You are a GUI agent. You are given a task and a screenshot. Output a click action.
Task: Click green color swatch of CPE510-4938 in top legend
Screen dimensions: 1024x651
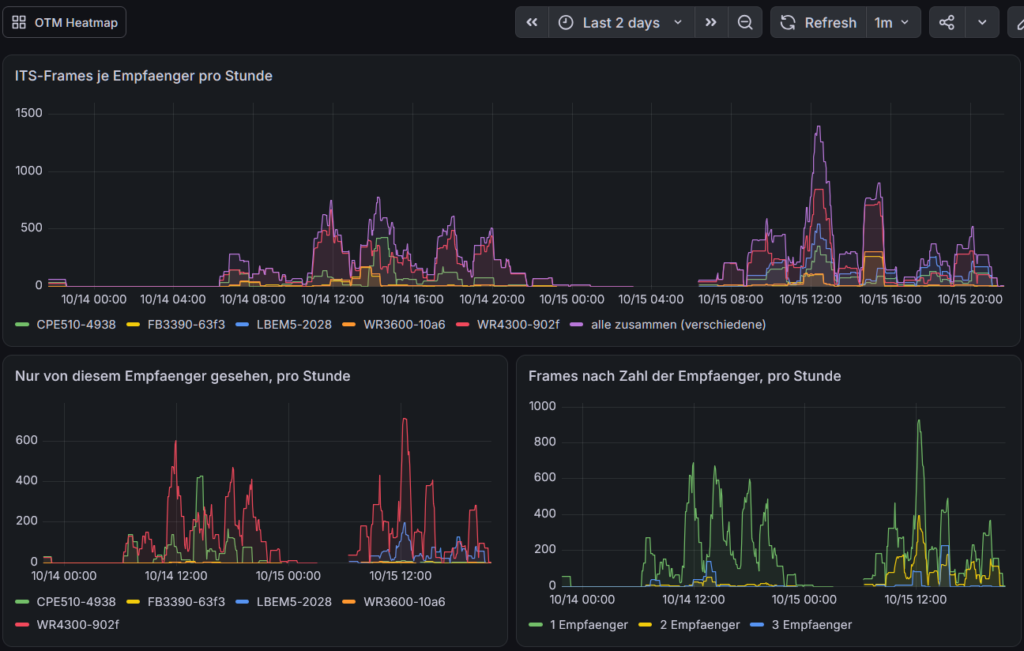22,325
